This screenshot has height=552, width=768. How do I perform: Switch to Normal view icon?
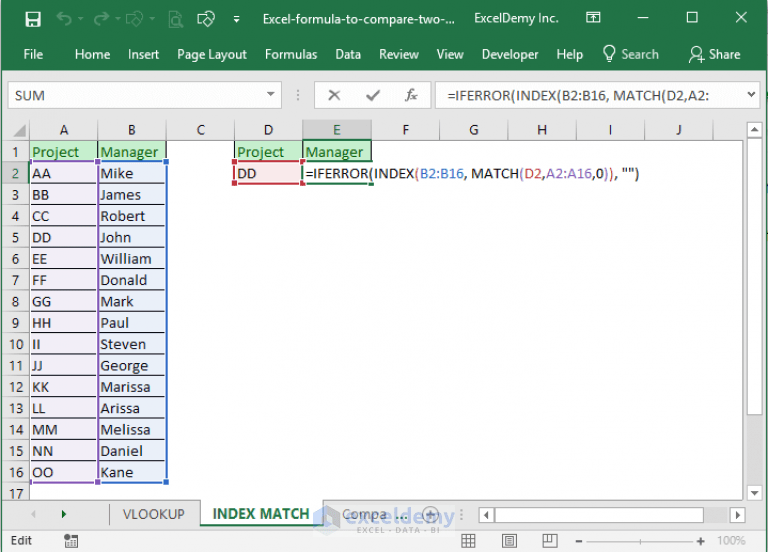coord(468,541)
